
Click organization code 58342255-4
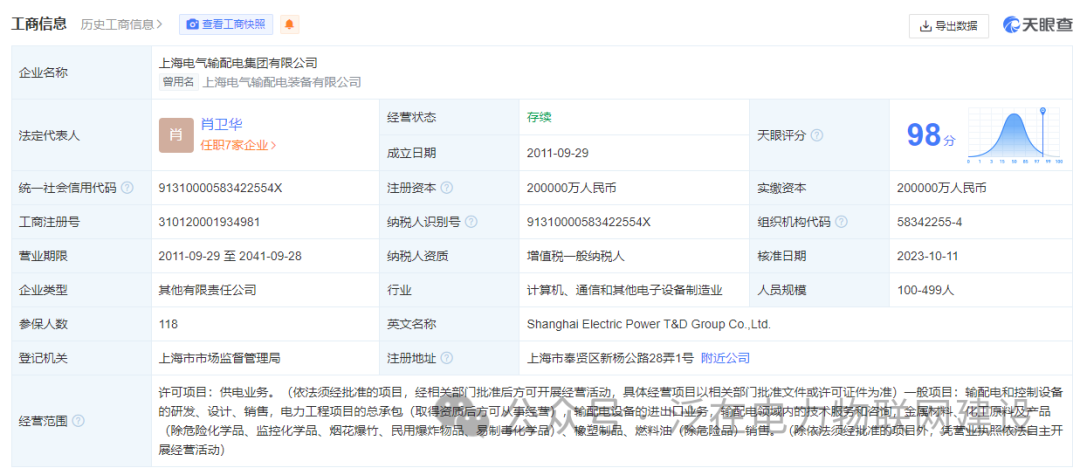(930, 222)
